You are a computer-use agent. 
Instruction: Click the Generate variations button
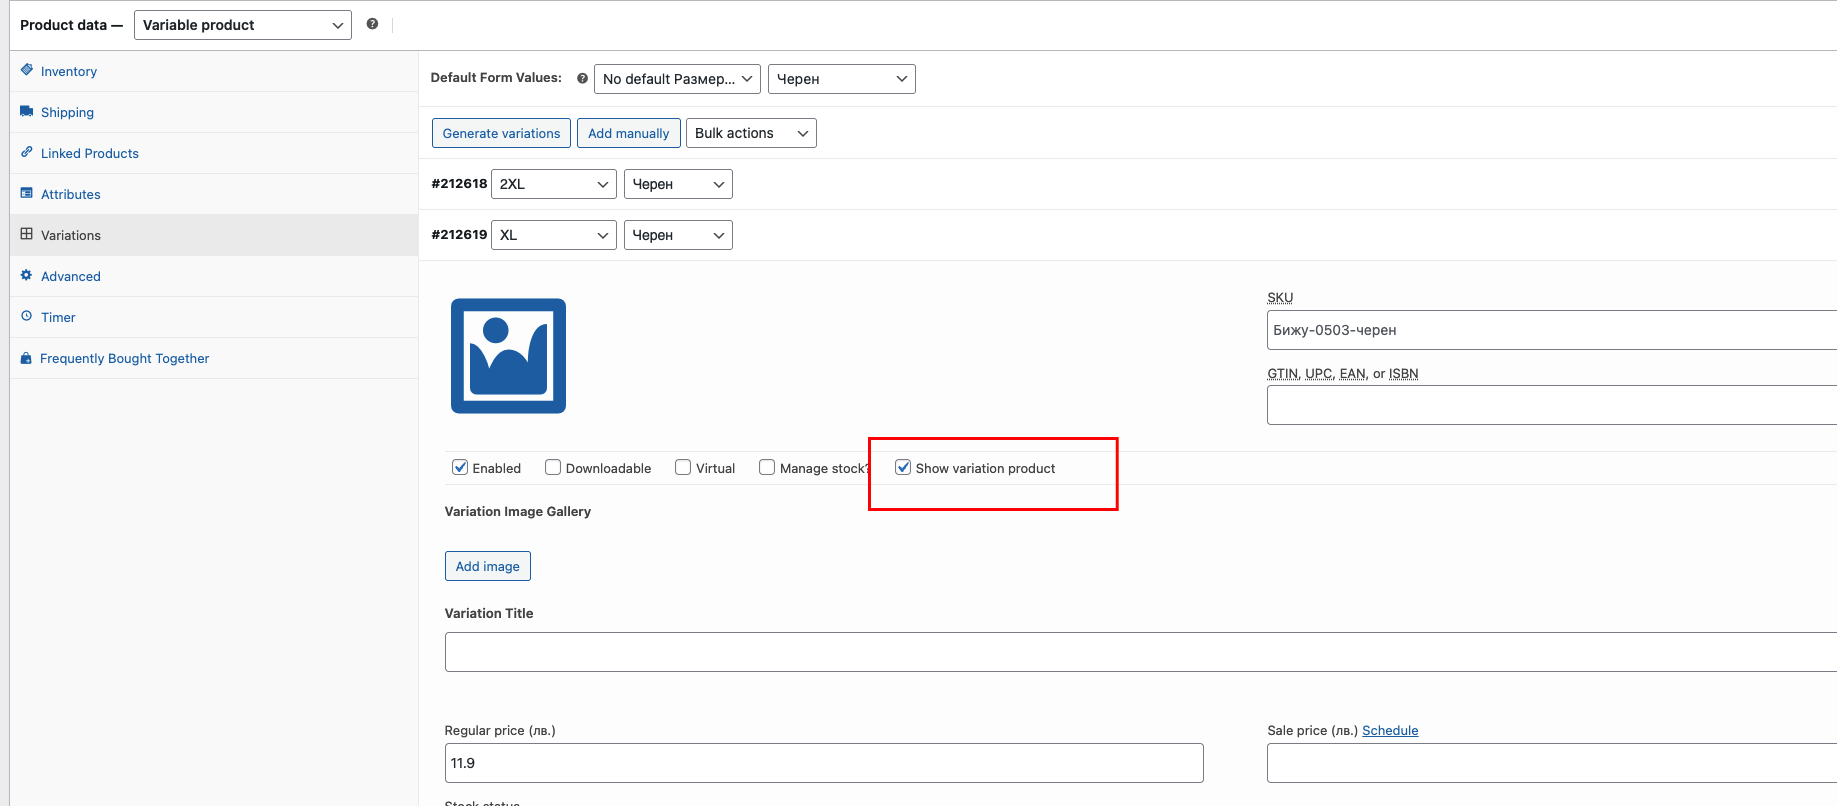click(501, 133)
